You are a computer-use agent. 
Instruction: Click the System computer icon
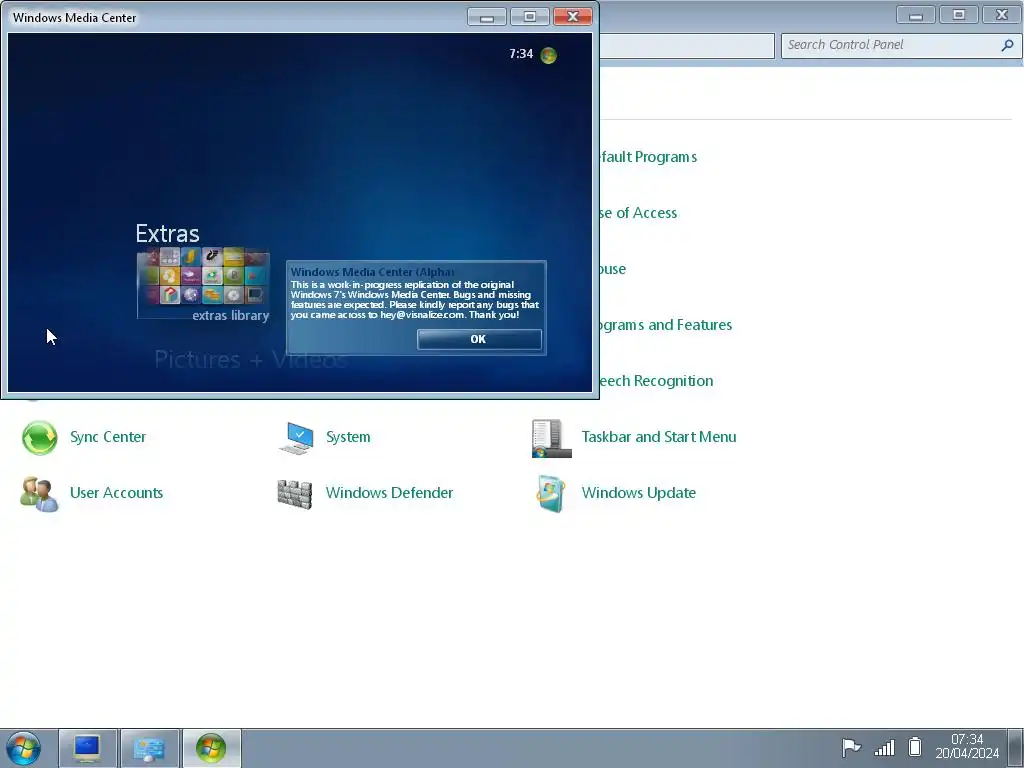(296, 438)
